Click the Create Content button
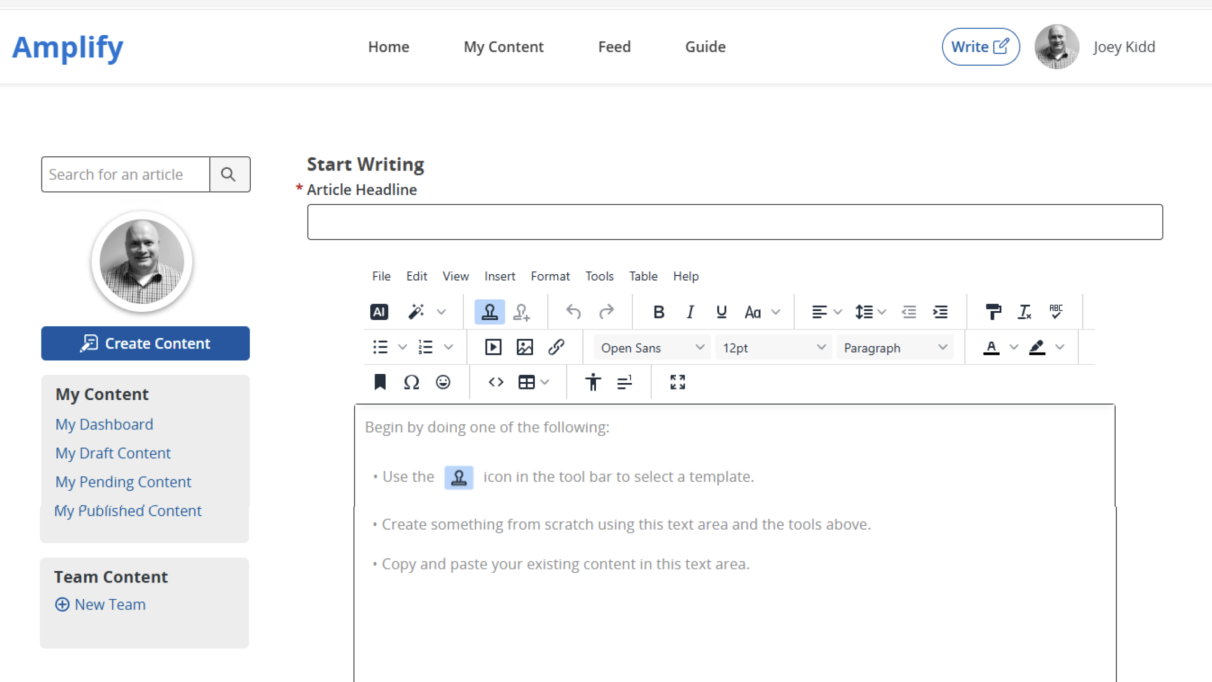Screen dimensions: 1212x682 (145, 343)
